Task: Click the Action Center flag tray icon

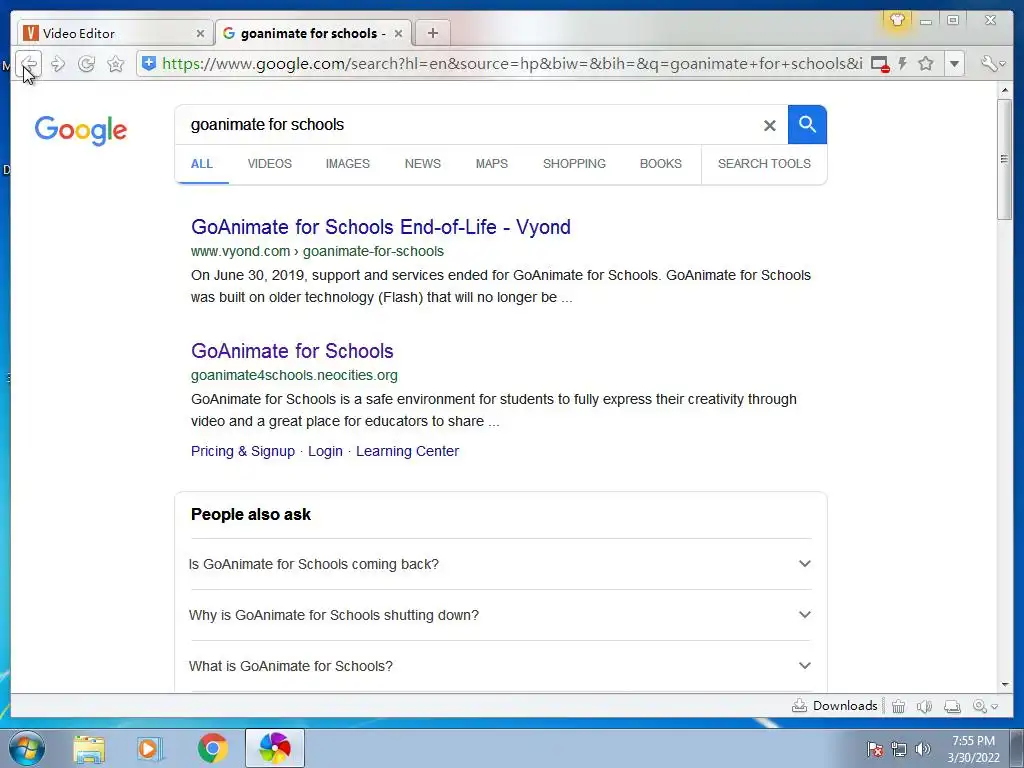Action: [x=875, y=750]
